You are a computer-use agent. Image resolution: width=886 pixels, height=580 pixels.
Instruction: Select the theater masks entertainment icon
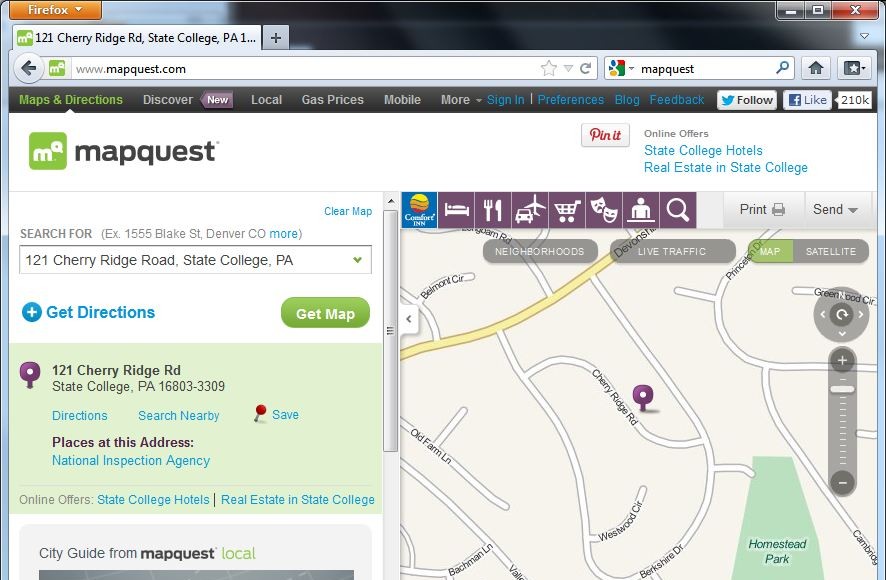coord(603,210)
